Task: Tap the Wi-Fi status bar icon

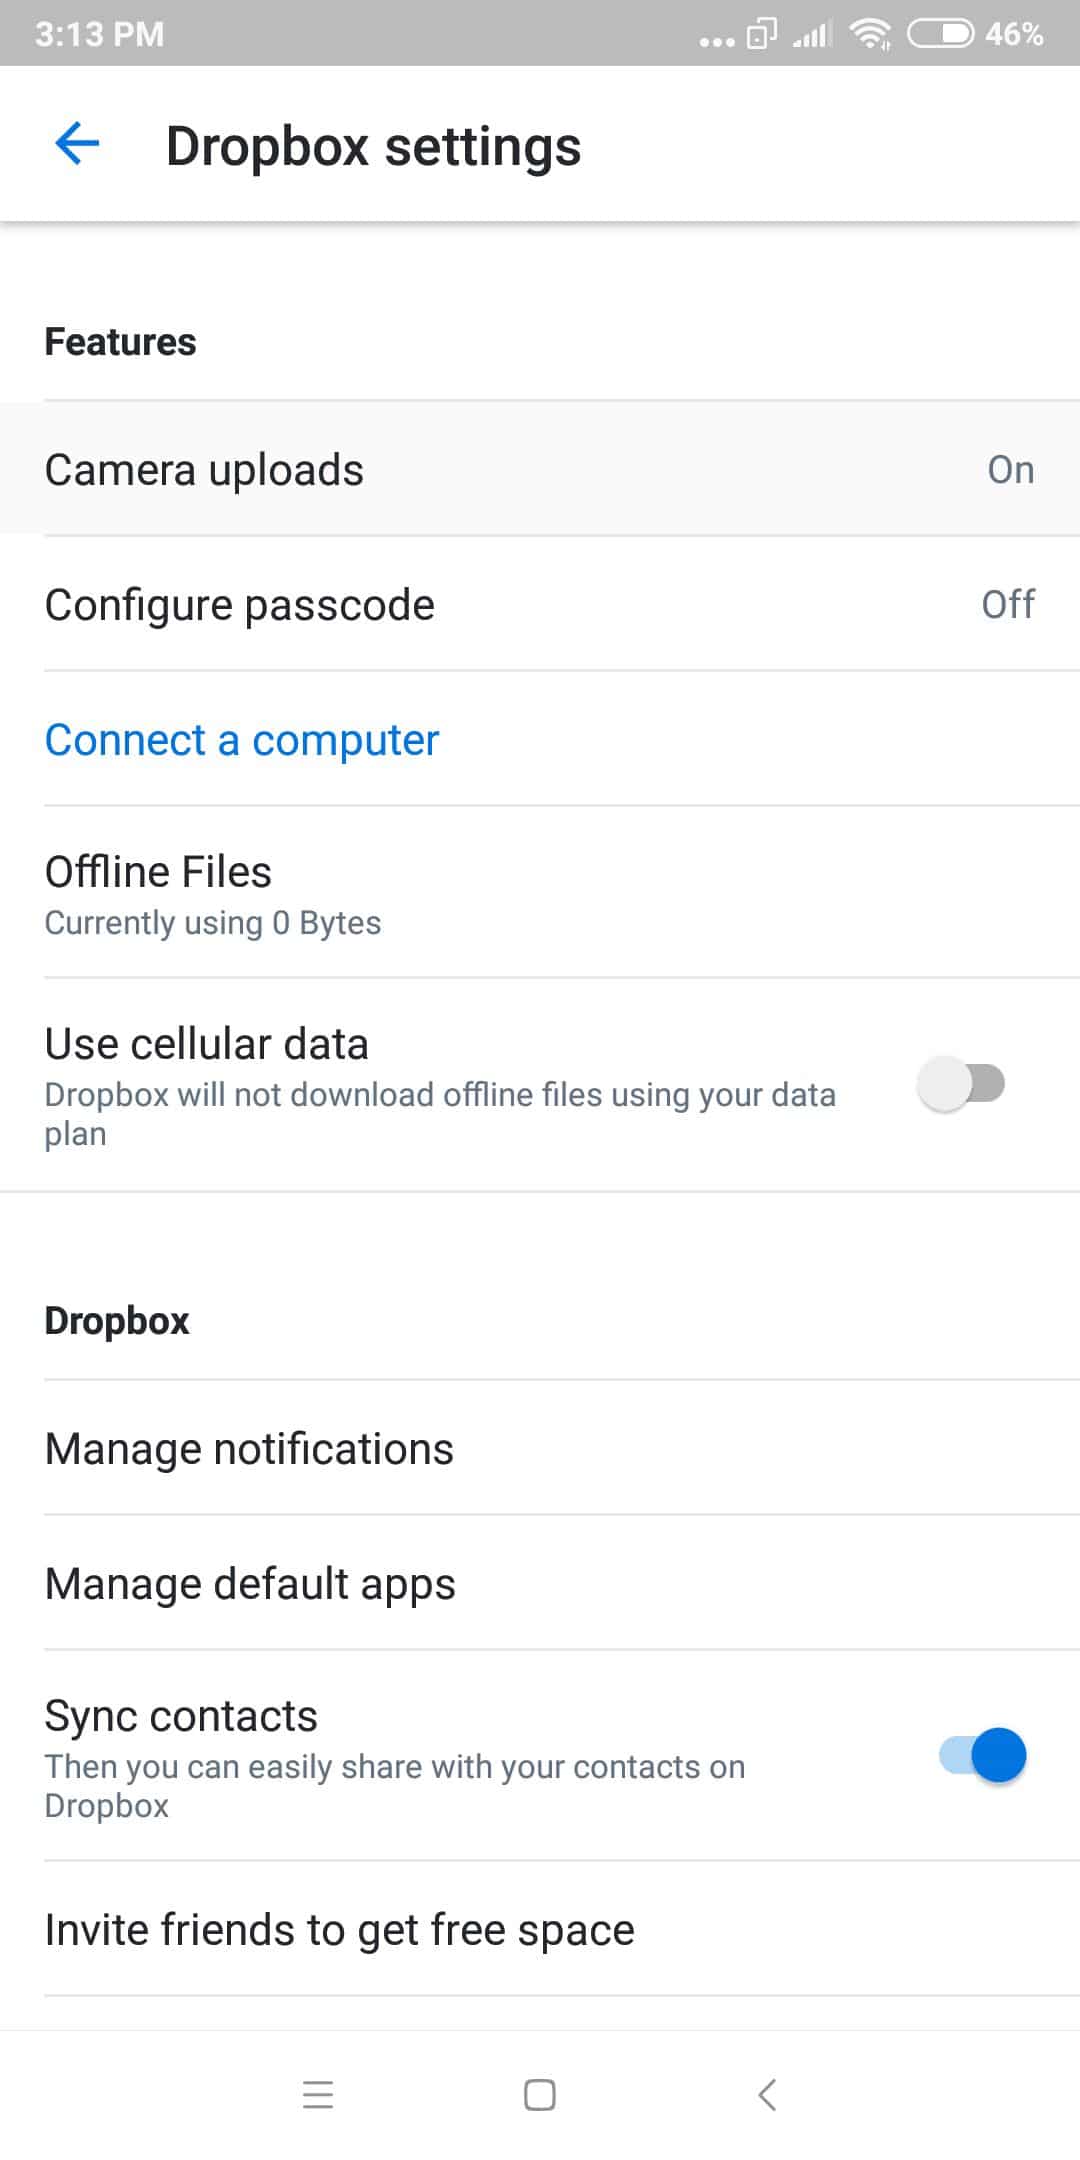Action: click(871, 34)
